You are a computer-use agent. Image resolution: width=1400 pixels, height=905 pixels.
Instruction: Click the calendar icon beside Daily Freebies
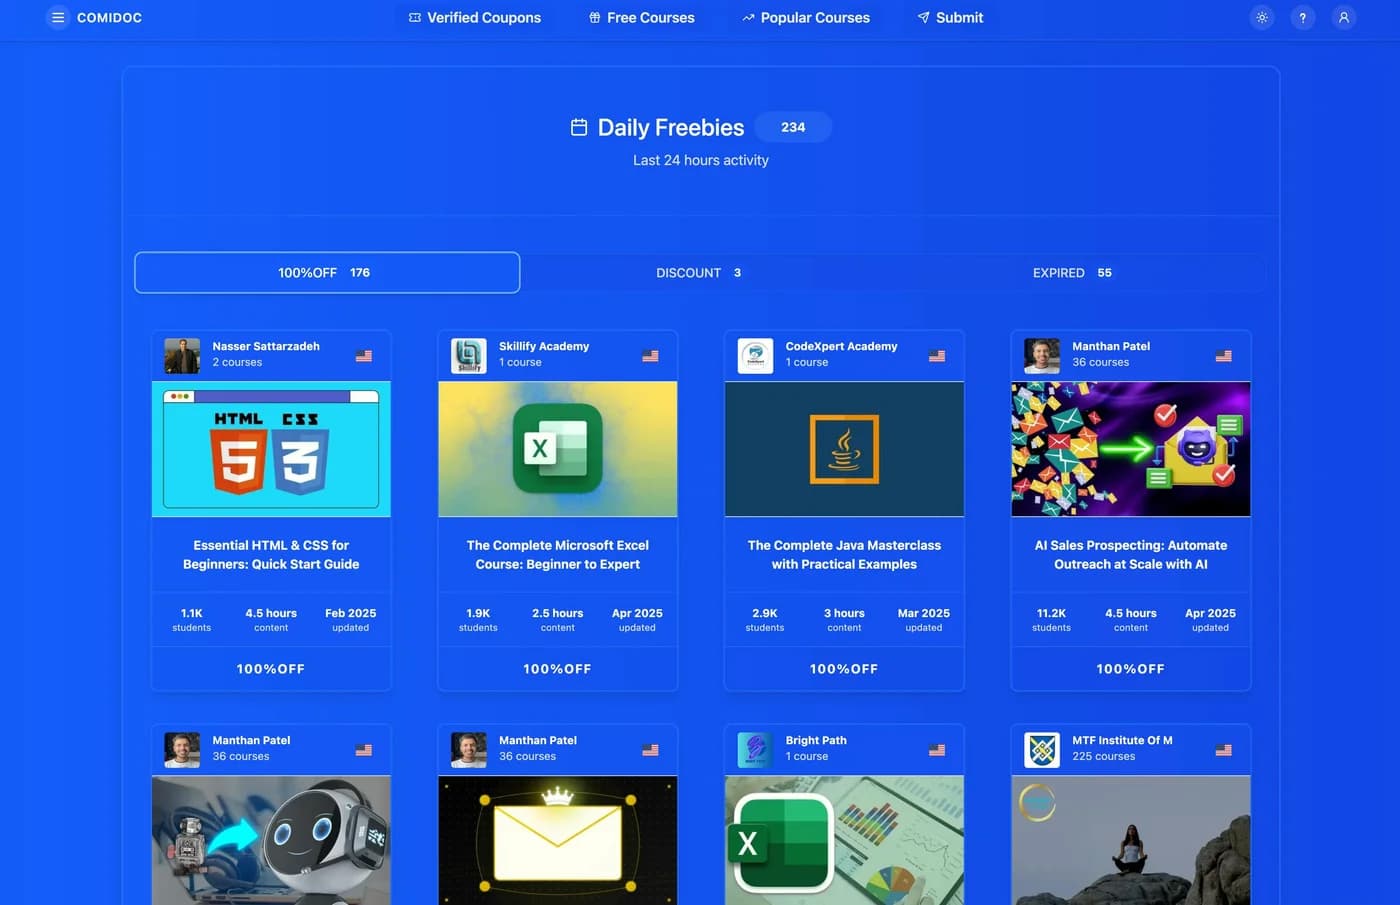[x=579, y=127]
